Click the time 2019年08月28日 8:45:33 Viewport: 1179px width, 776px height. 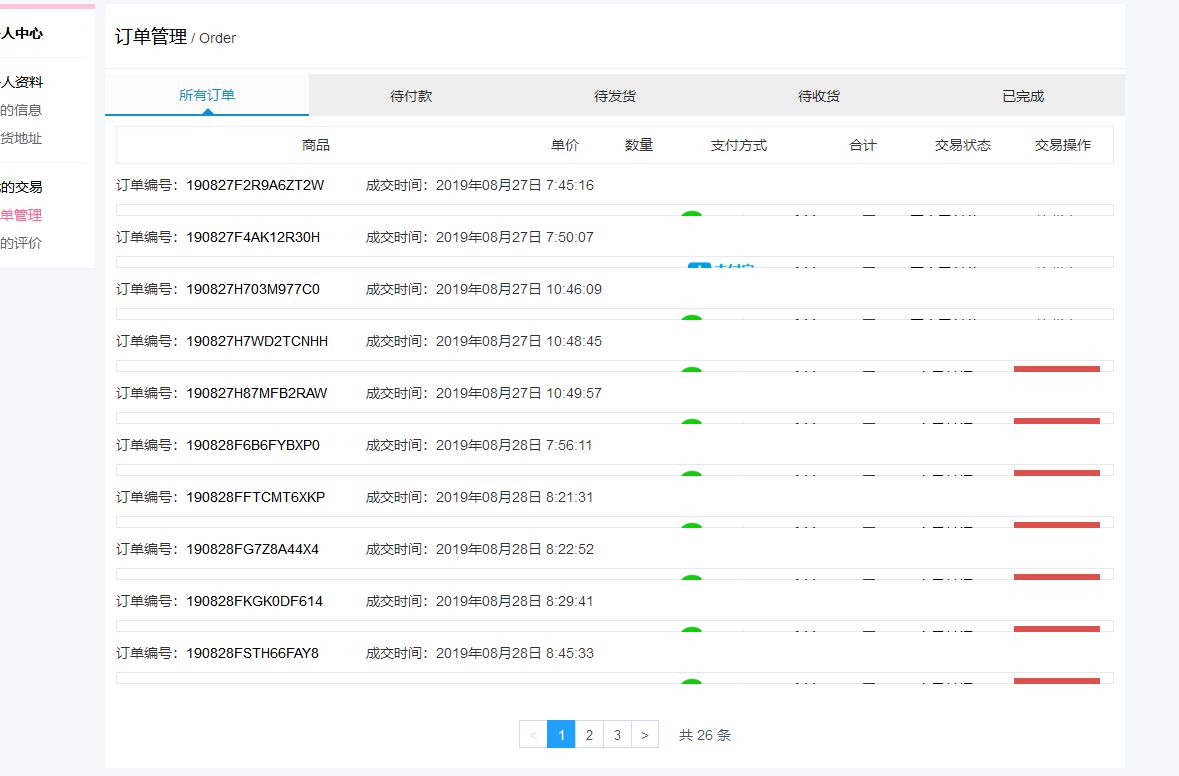(514, 653)
